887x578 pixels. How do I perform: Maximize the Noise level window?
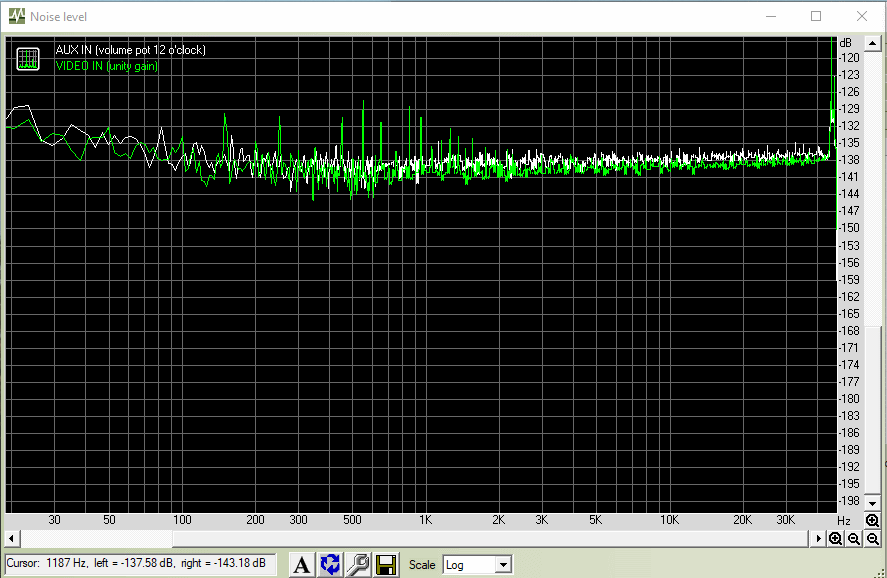tap(816, 16)
